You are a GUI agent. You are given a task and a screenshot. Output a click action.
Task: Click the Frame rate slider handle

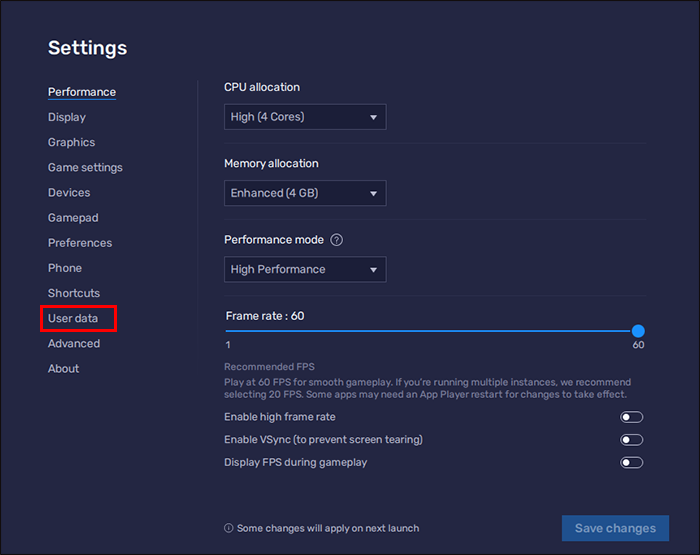(x=638, y=331)
